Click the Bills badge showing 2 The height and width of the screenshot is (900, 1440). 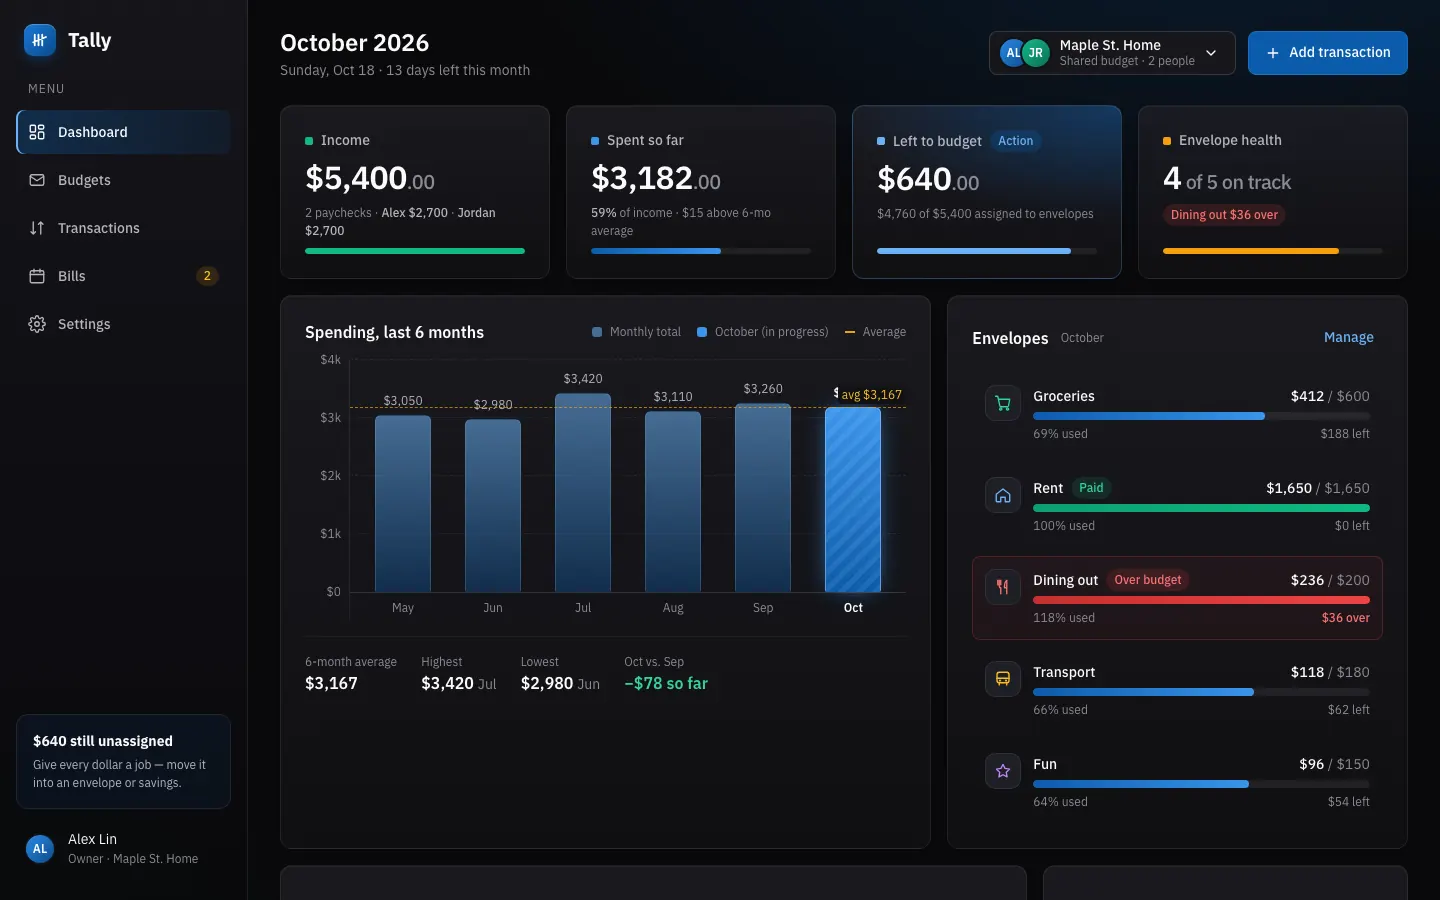pos(207,276)
